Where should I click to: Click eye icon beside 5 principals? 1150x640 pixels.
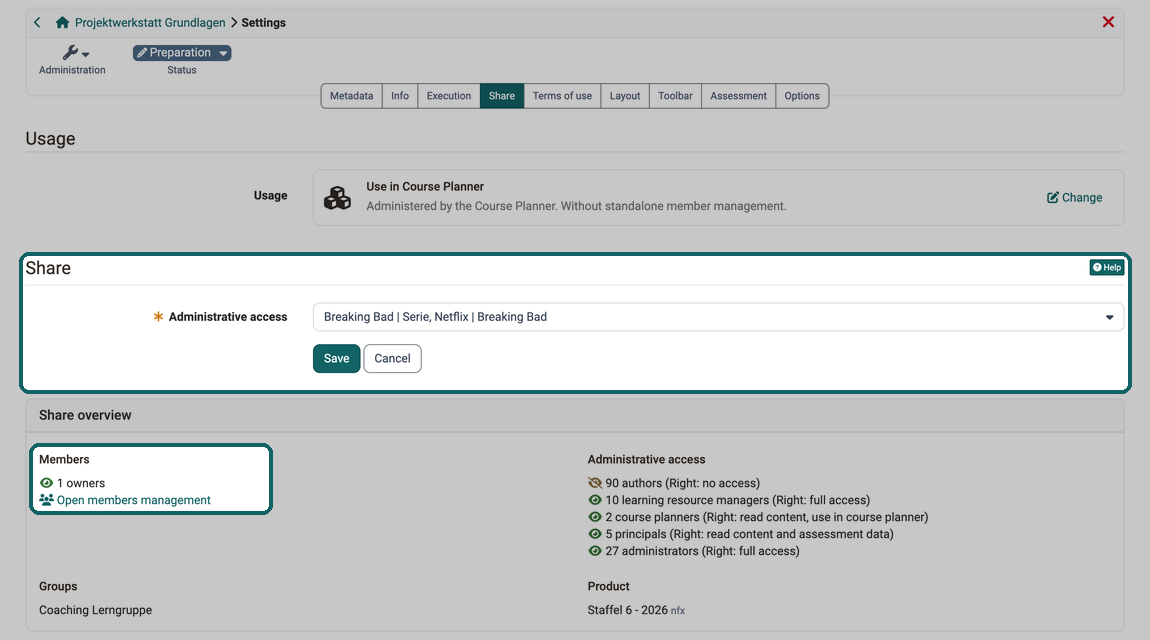point(595,534)
